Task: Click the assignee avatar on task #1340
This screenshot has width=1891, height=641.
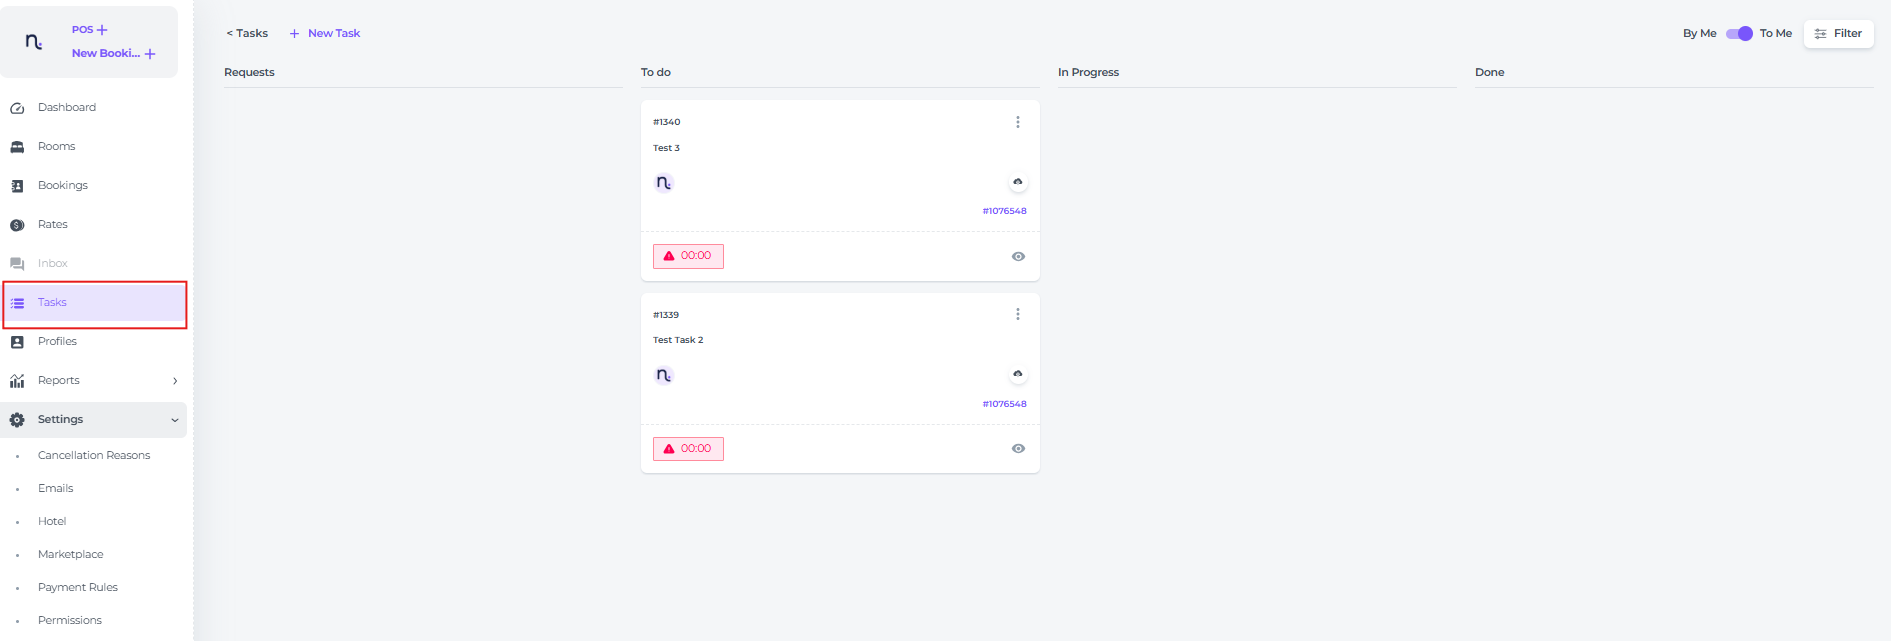Action: coord(664,183)
